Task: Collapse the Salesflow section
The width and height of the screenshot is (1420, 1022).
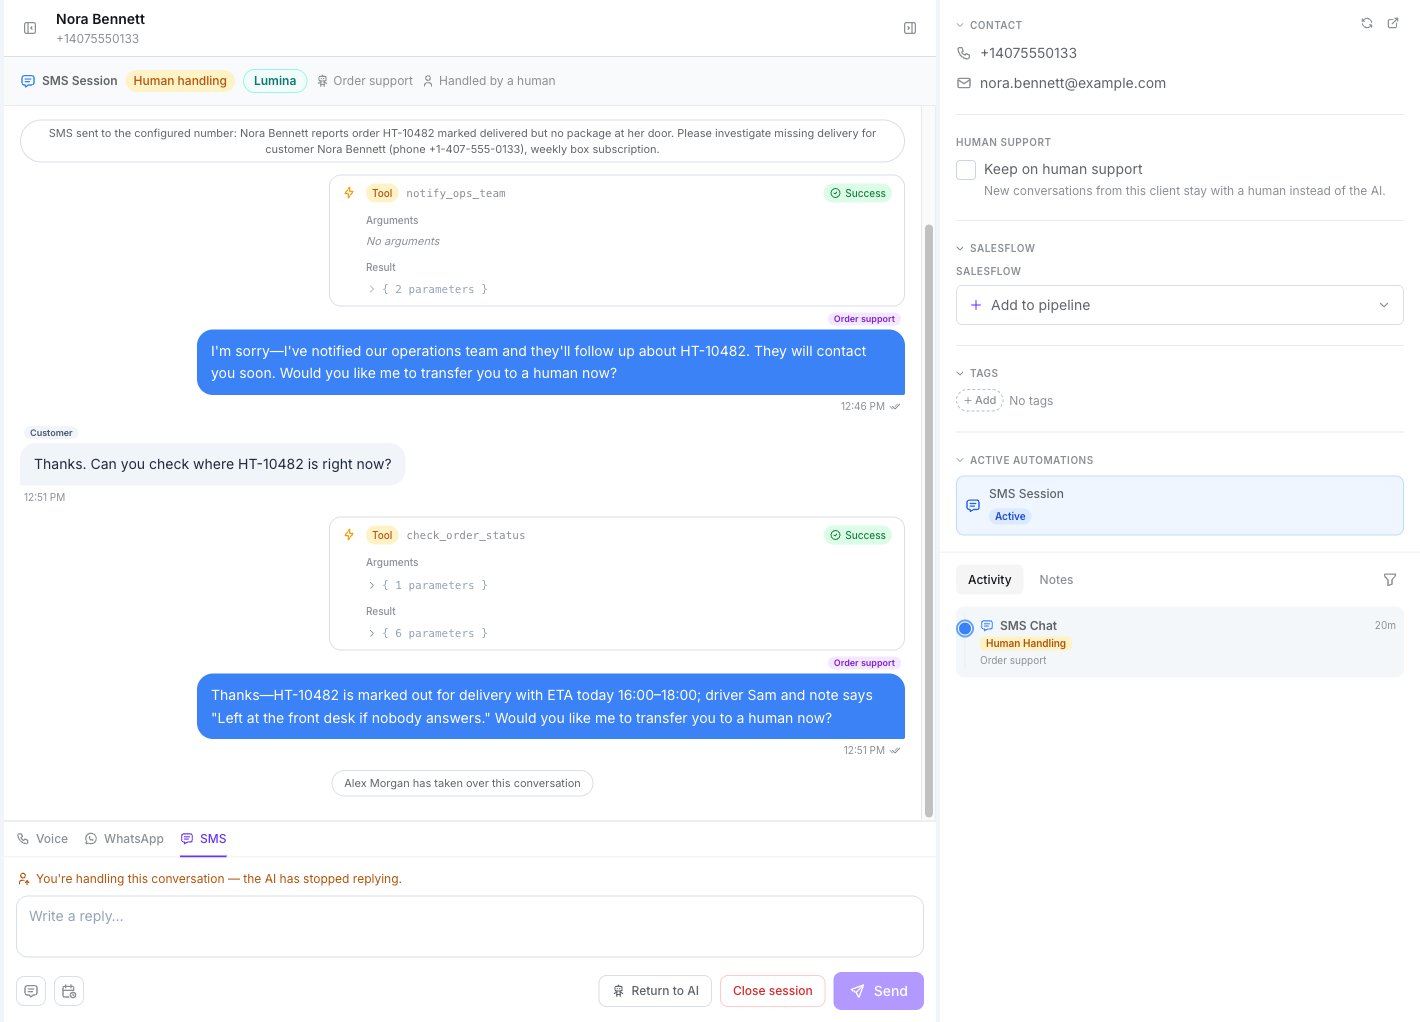Action: click(995, 248)
